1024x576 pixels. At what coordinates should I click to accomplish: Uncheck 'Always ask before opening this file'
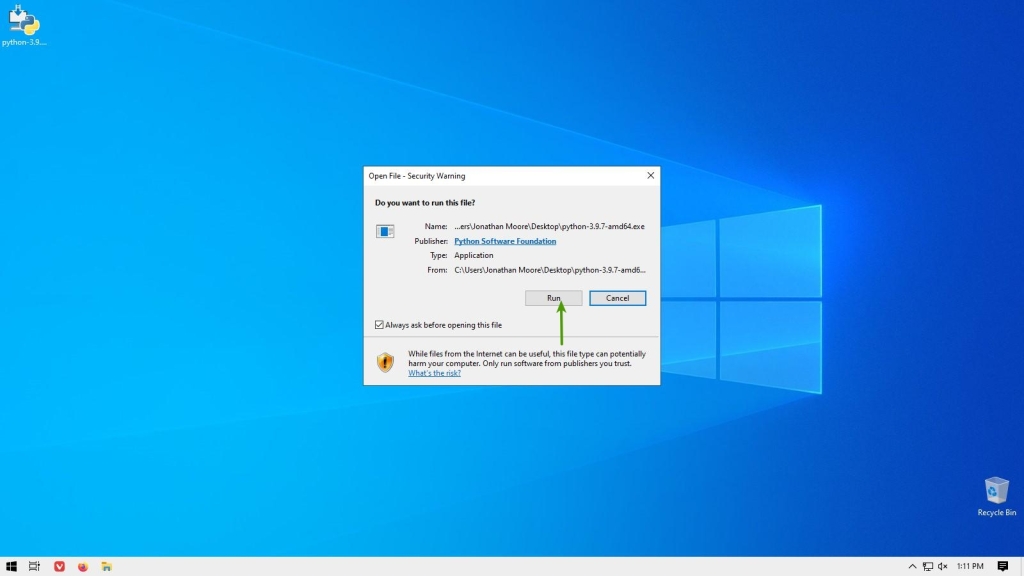(x=379, y=324)
